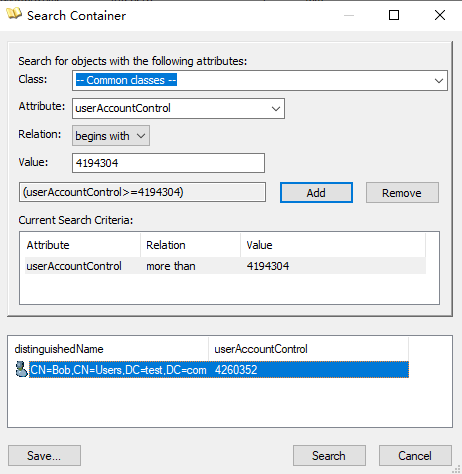Maximize the Search Container window
Viewport: 462px width, 474px height.
click(x=394, y=15)
